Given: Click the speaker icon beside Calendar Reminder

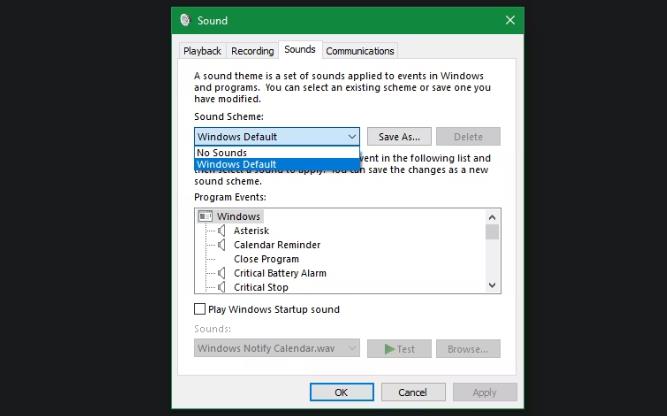Looking at the screenshot, I should (x=222, y=245).
